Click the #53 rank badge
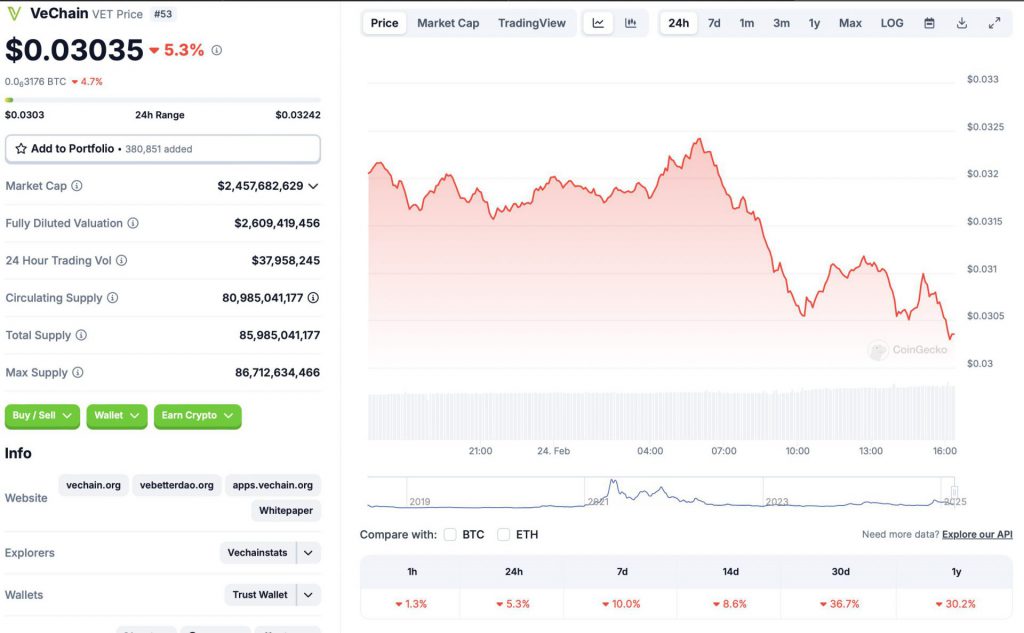 (163, 14)
